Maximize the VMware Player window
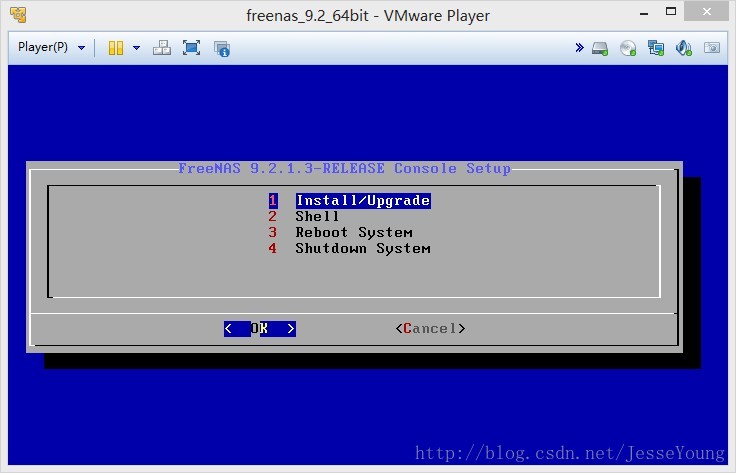736x473 pixels. click(671, 11)
